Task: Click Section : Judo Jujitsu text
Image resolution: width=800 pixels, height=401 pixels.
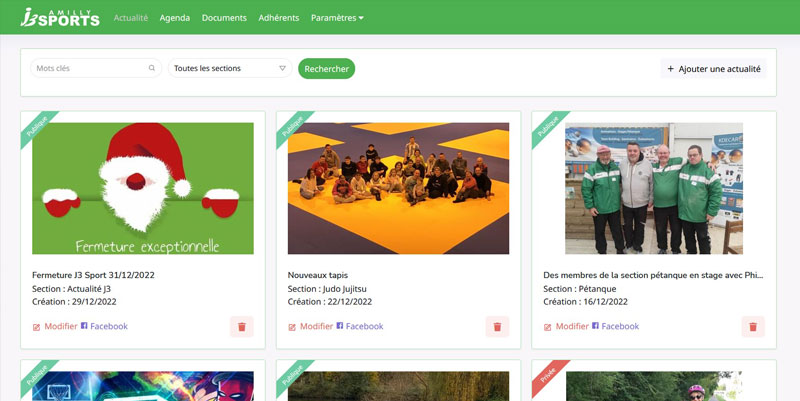Action: pos(327,289)
